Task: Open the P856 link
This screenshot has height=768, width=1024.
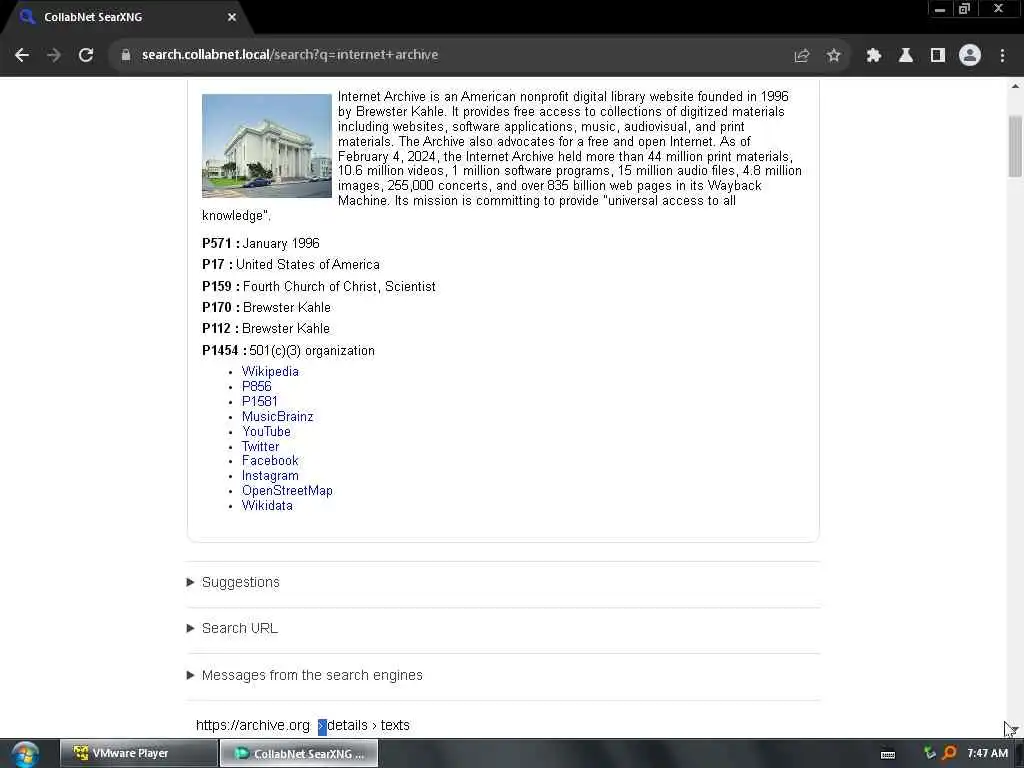Action: 256,386
